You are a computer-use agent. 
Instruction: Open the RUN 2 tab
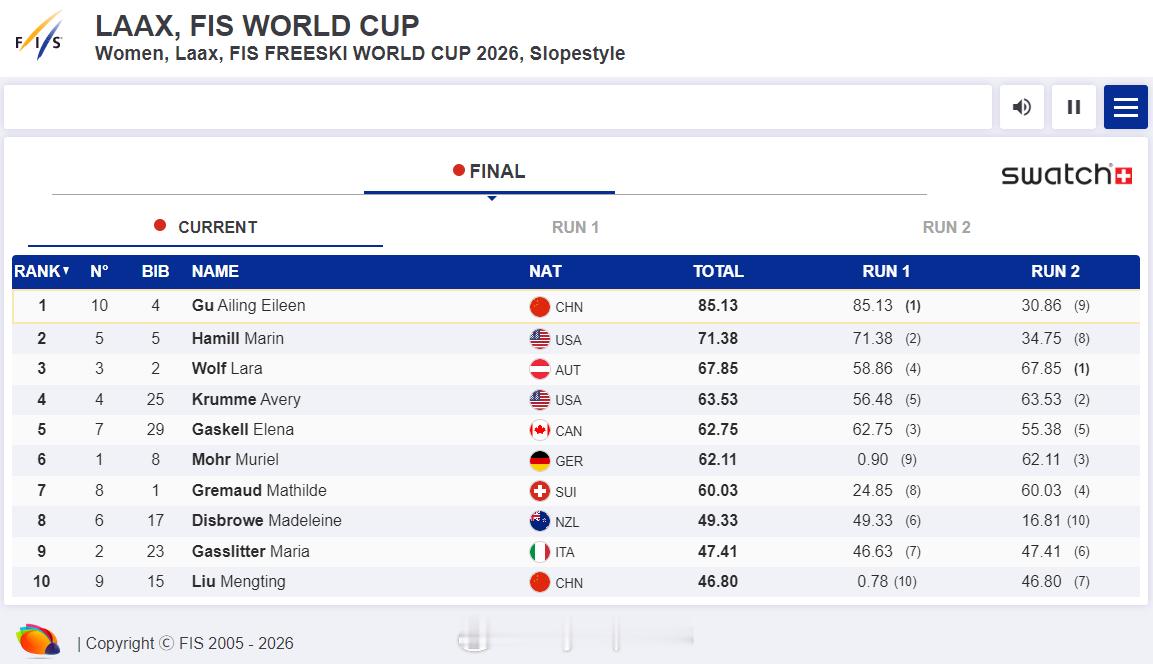(946, 227)
